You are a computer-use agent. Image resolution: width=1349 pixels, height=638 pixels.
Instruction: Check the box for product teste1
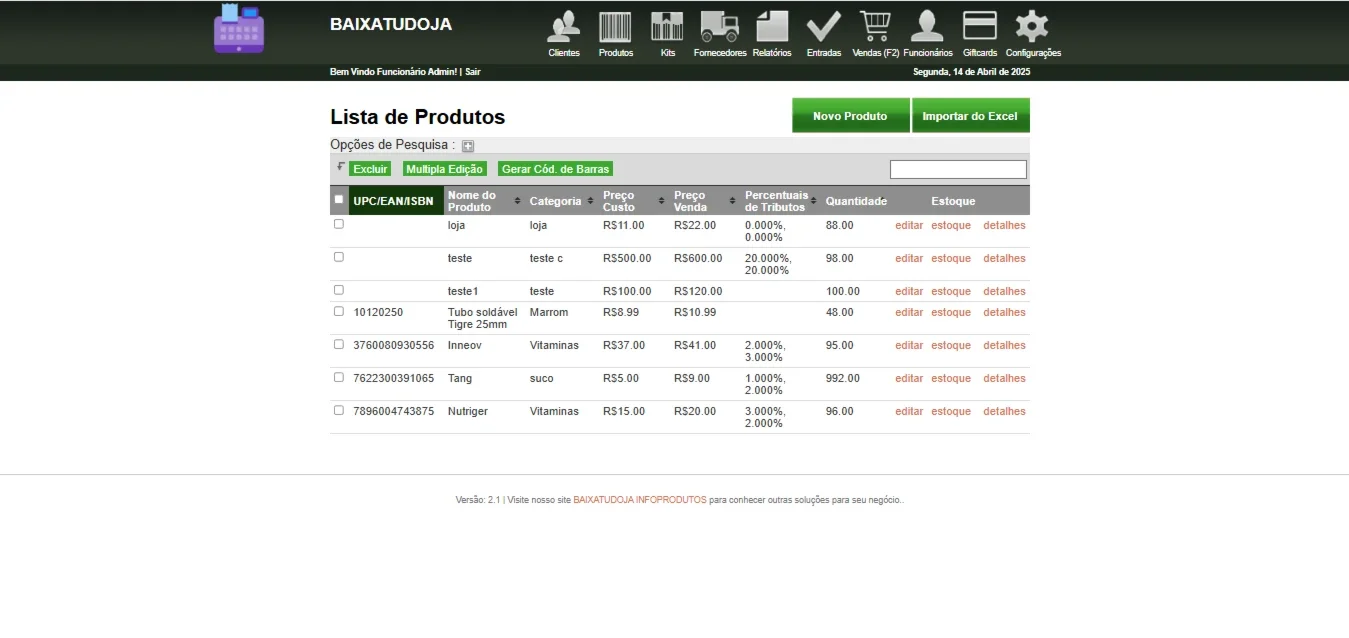point(339,290)
